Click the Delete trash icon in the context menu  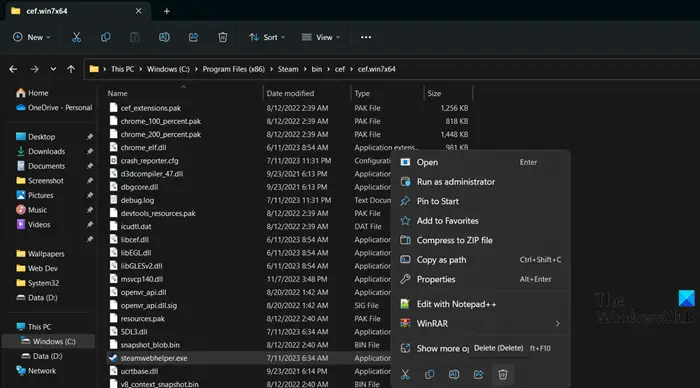(503, 375)
